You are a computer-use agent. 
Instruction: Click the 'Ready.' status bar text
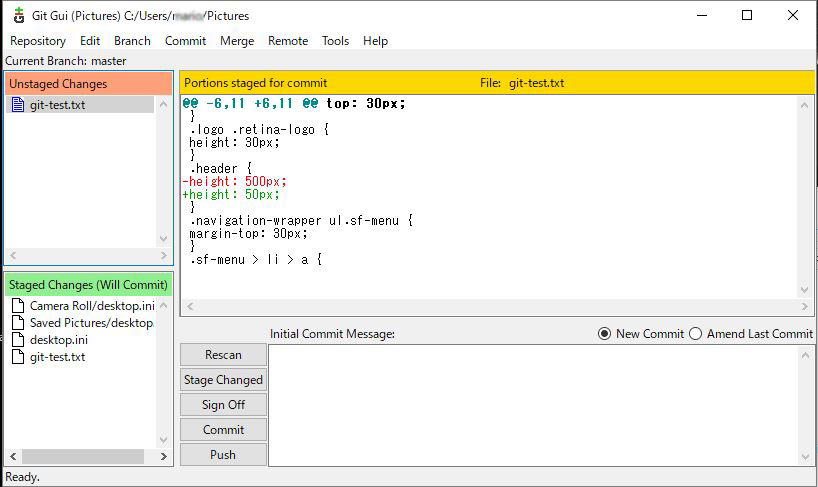tap(22, 477)
